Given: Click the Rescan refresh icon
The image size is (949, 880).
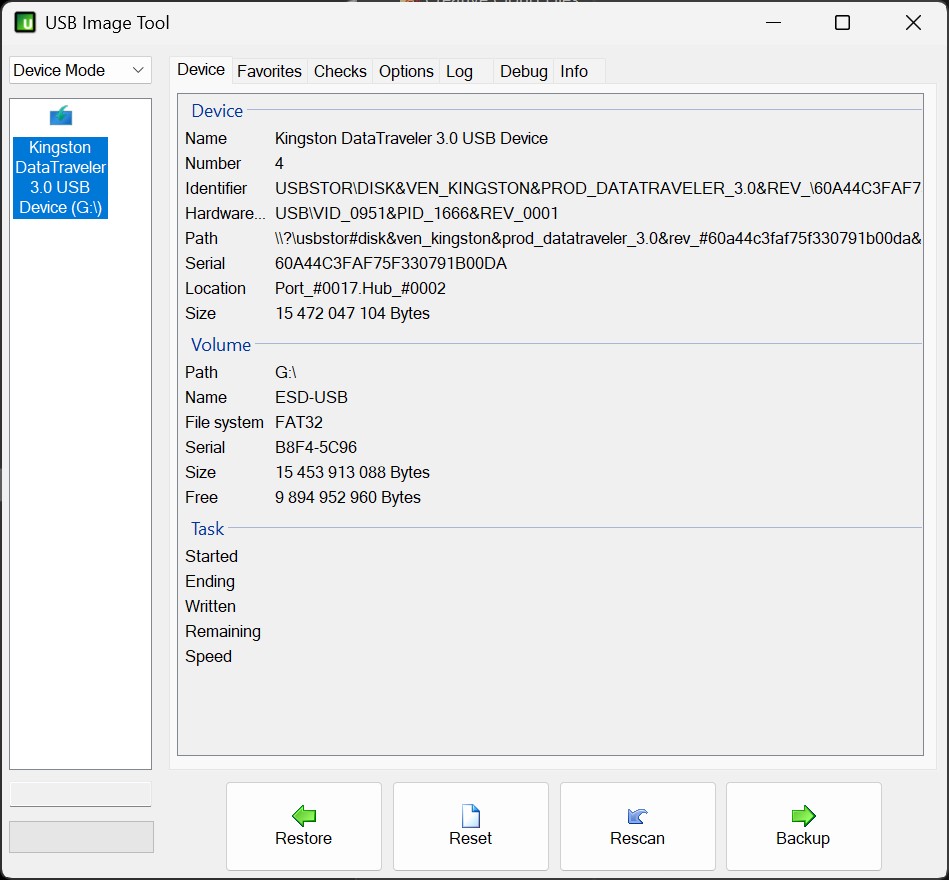Looking at the screenshot, I should (x=637, y=815).
